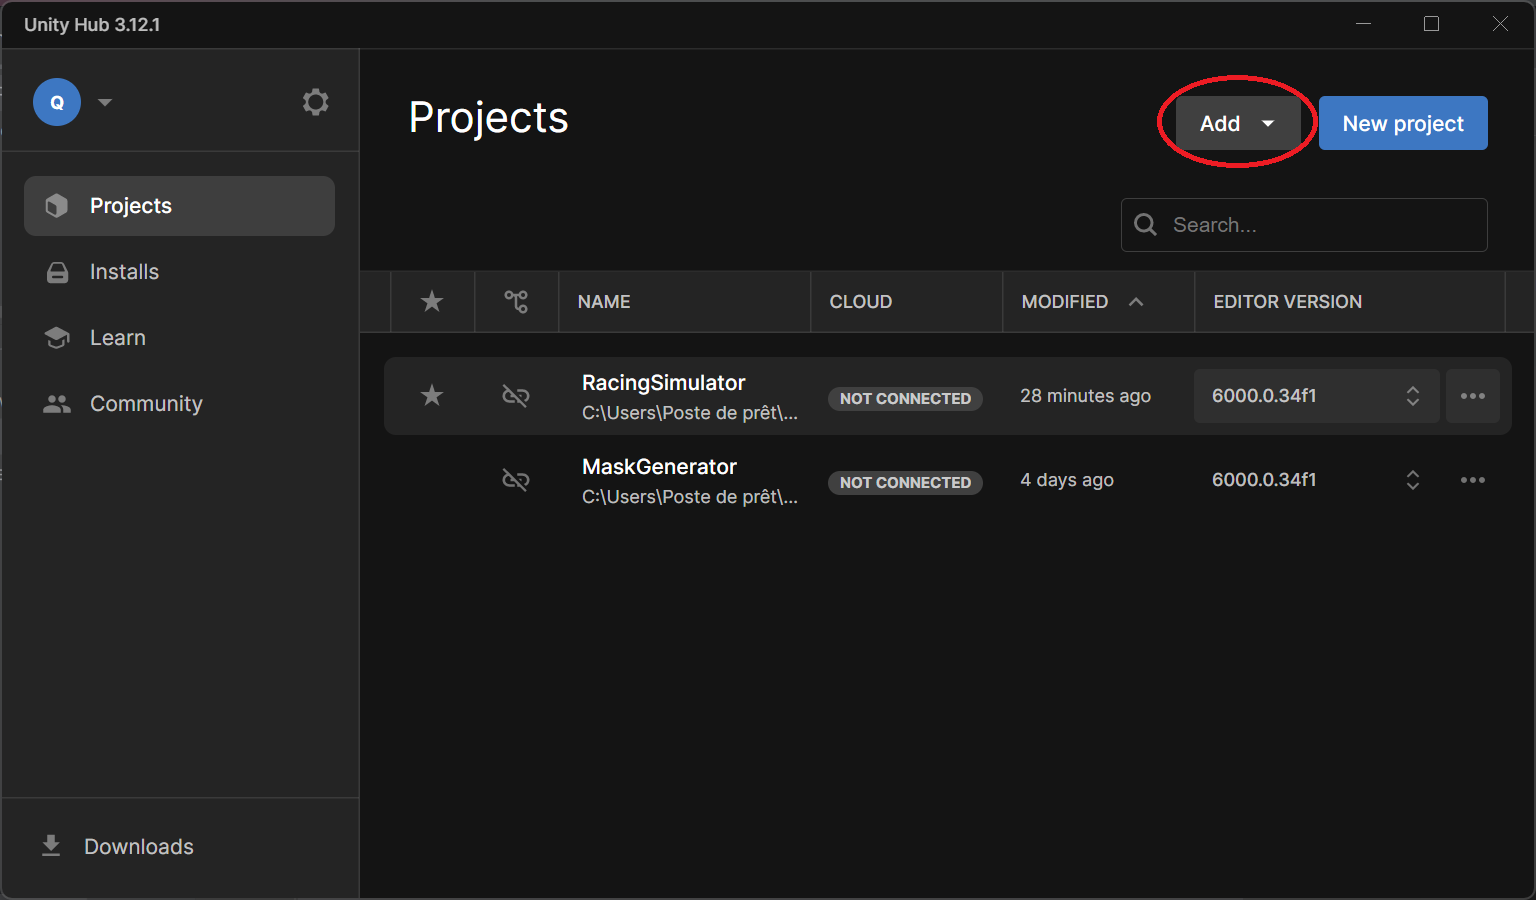Open the Learn section

117,338
